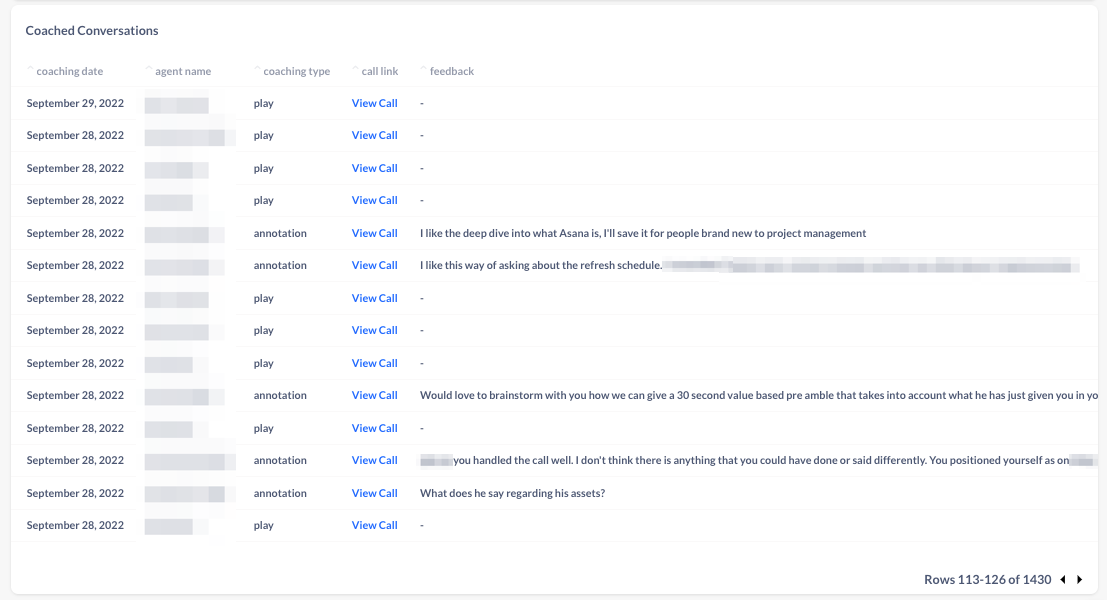Open View Call for the assets question row
Viewport: 1107px width, 600px height.
[x=374, y=493]
